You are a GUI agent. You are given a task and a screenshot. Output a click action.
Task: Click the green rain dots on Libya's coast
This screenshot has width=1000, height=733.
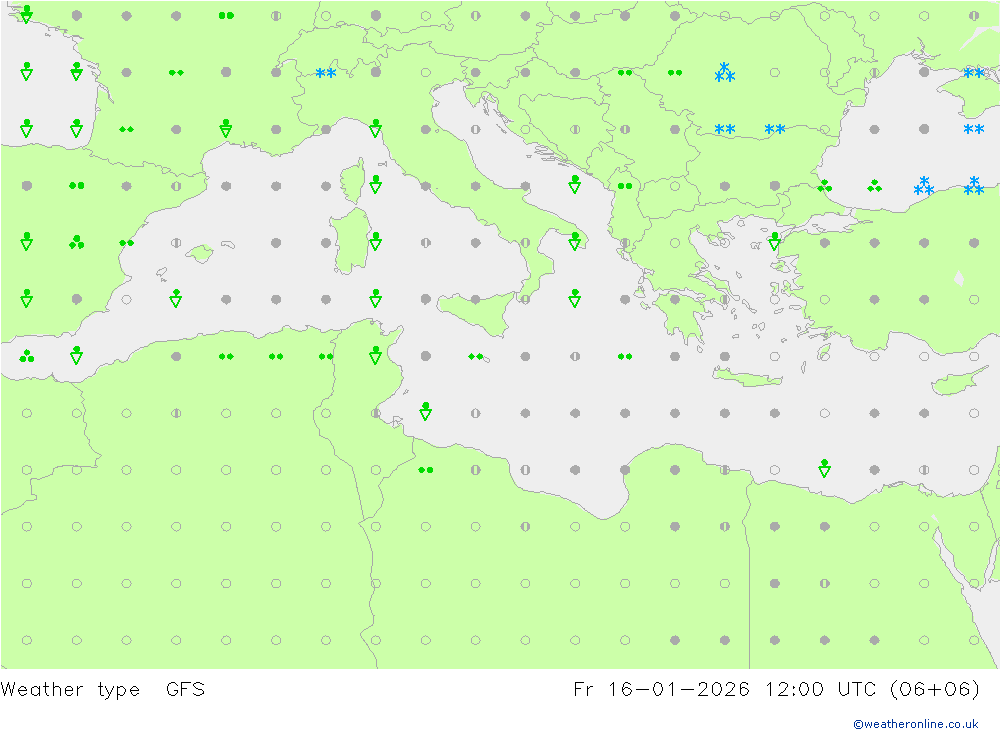click(425, 470)
